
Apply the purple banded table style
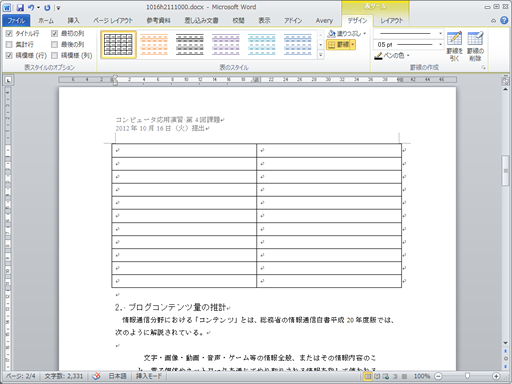pos(226,45)
